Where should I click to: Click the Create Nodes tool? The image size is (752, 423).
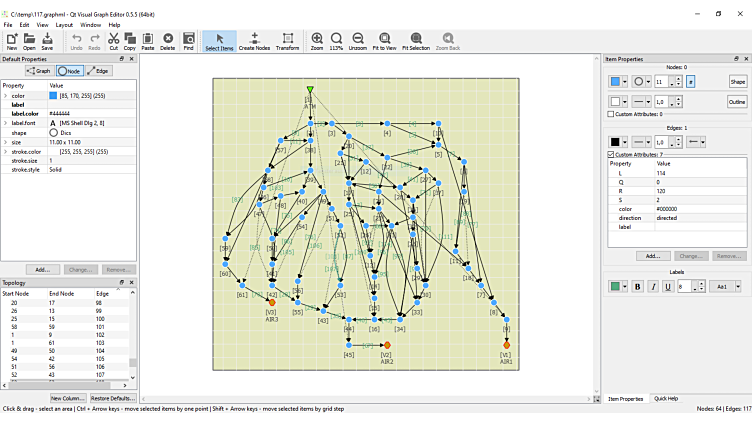(254, 41)
